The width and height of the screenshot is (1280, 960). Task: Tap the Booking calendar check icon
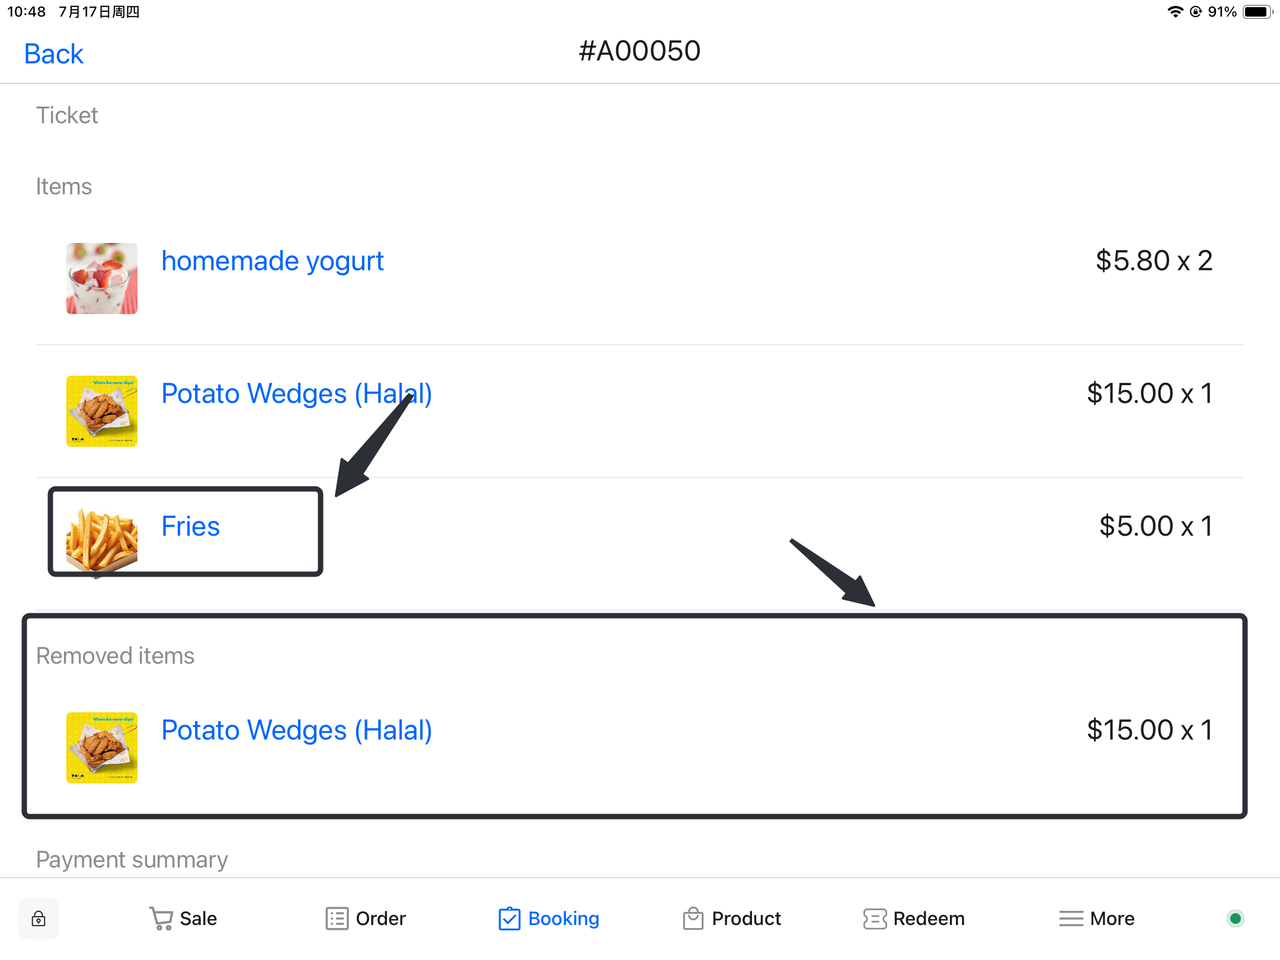tap(509, 918)
